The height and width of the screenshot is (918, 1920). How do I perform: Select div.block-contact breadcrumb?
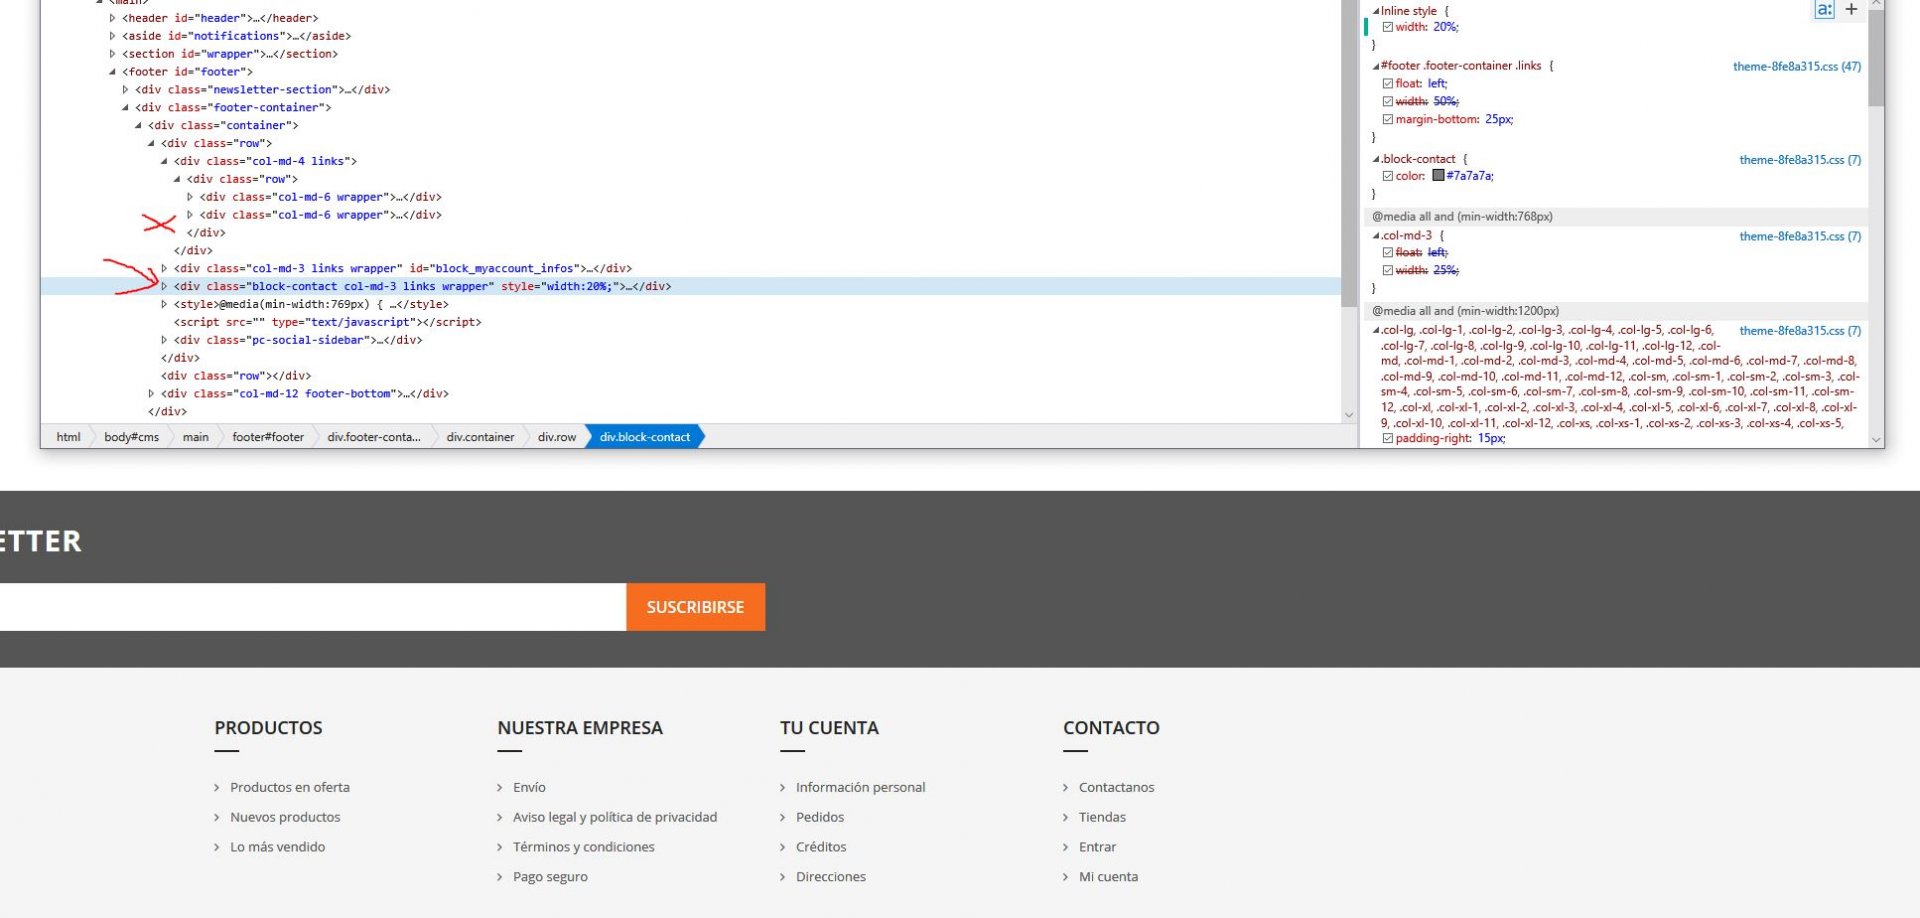645,437
